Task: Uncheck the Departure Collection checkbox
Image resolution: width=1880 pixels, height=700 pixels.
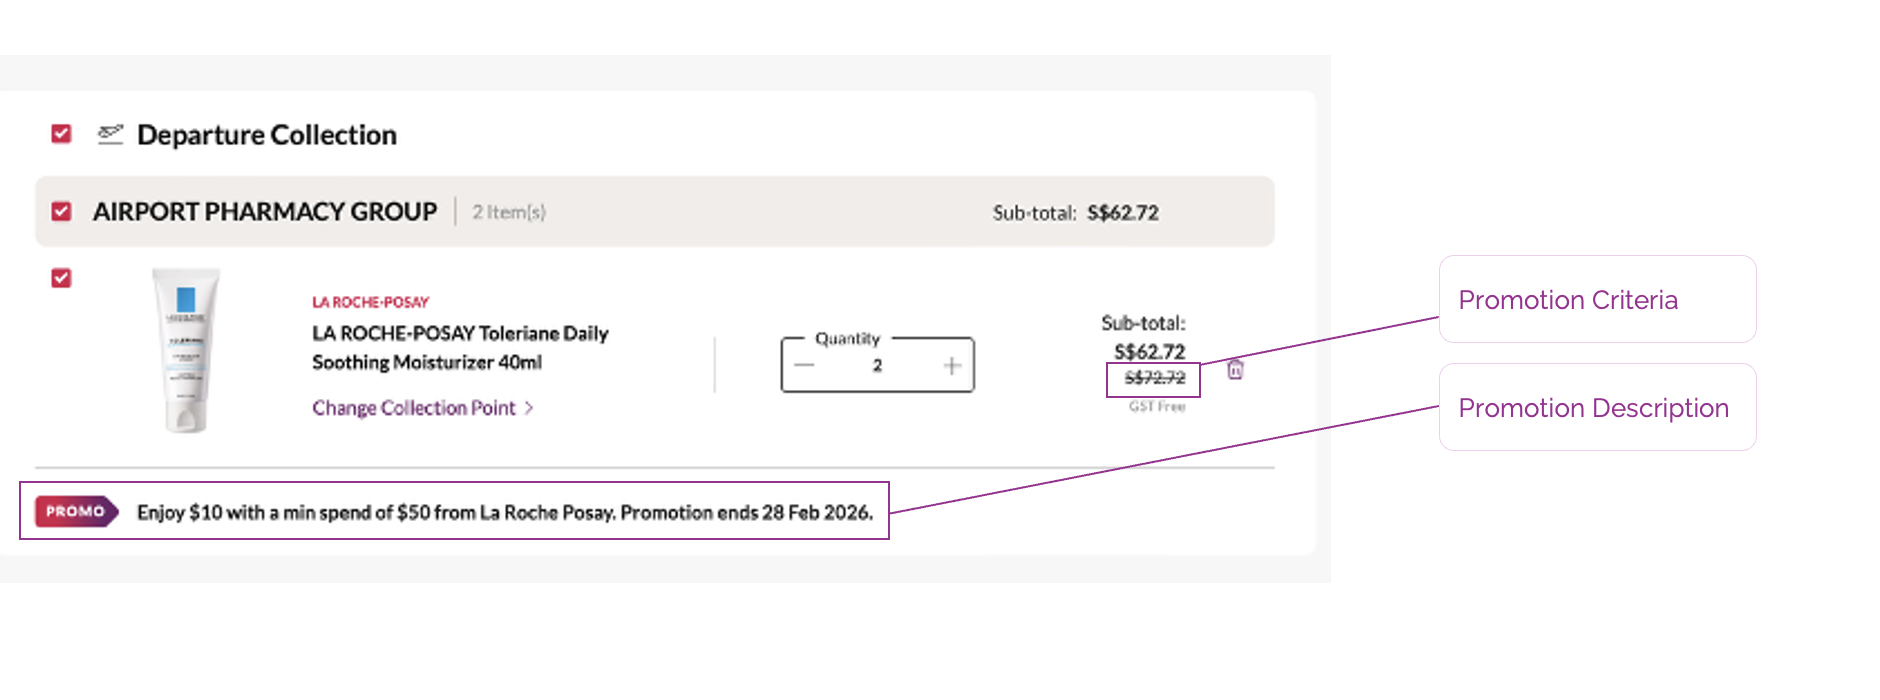Action: [x=62, y=134]
